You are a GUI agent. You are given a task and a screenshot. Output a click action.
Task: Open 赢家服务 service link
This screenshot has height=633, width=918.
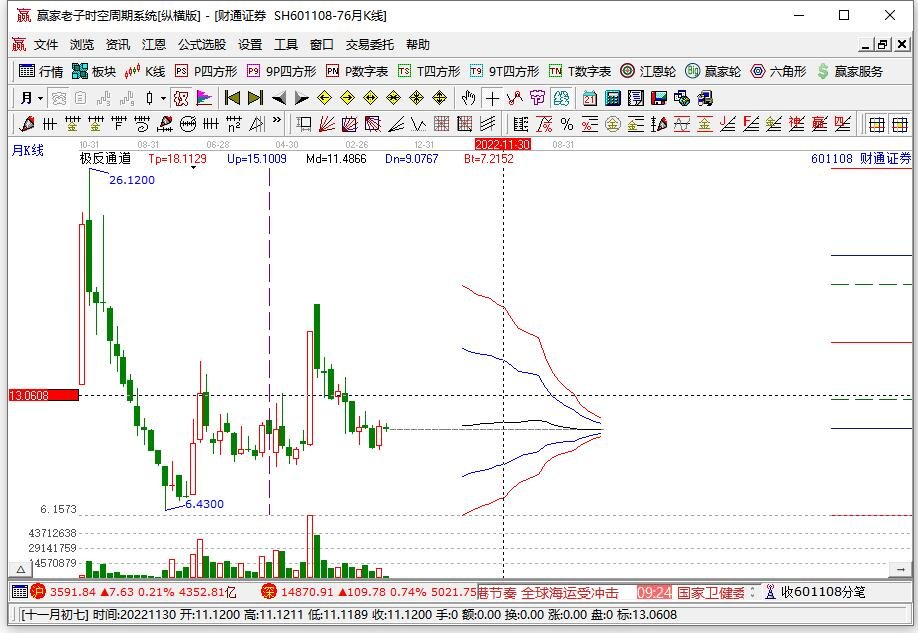[x=850, y=71]
